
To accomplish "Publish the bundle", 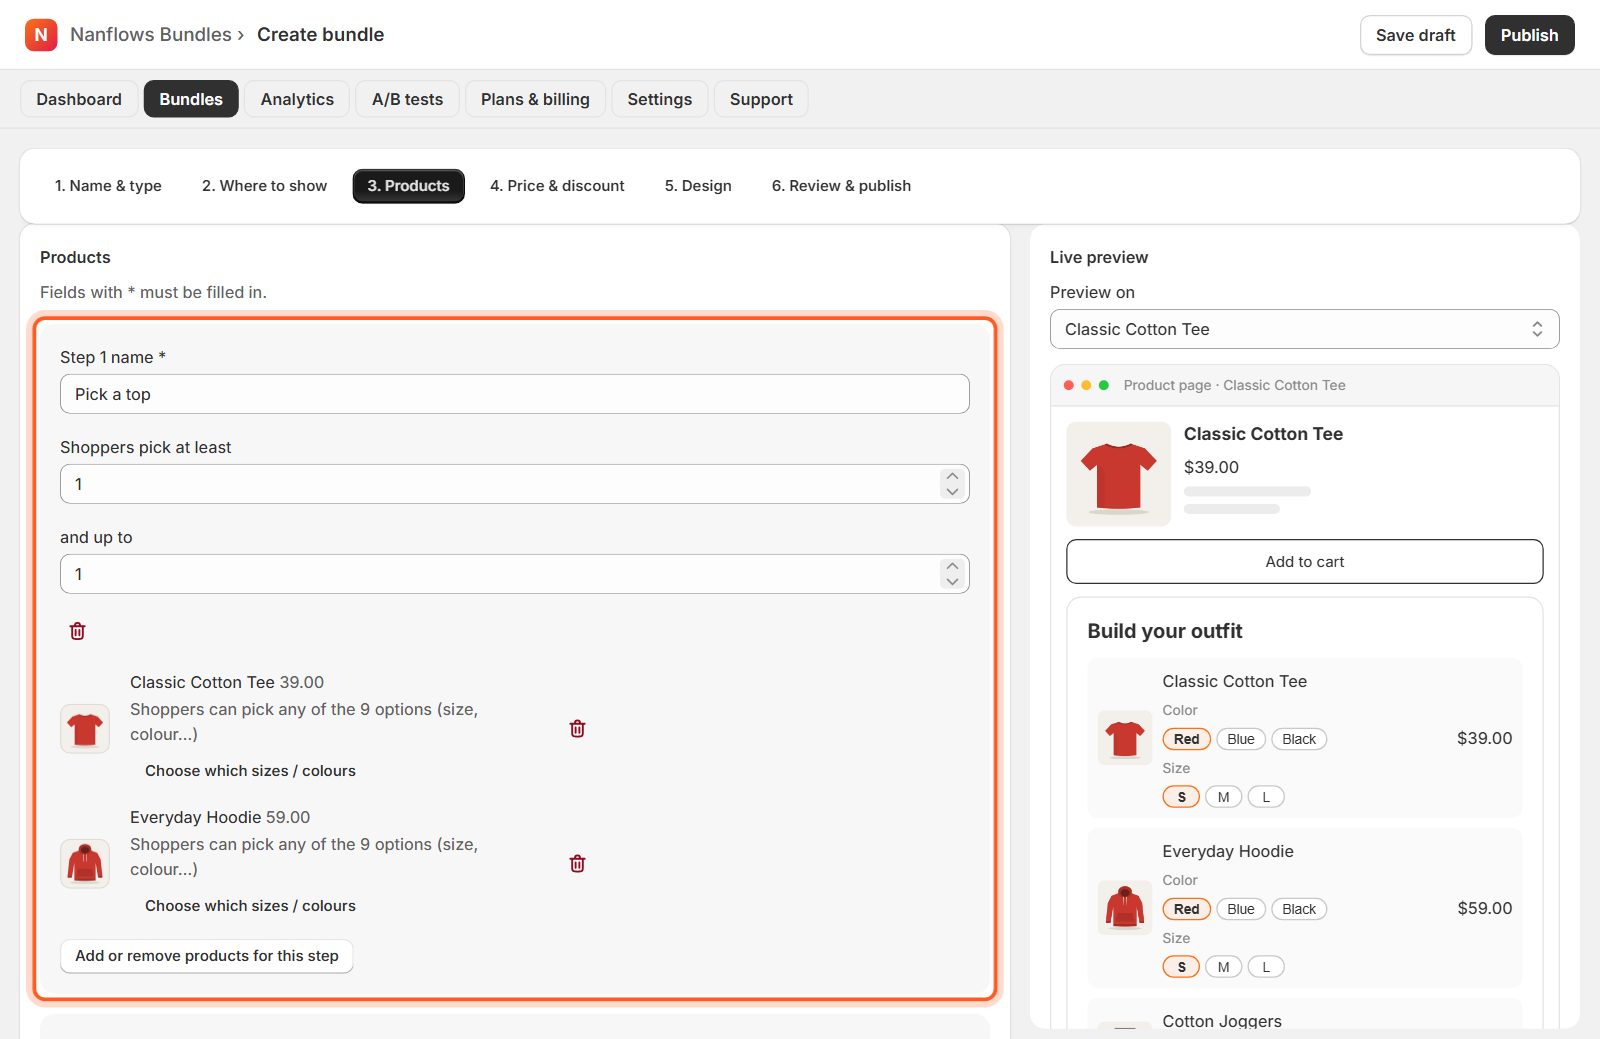I will 1529,35.
